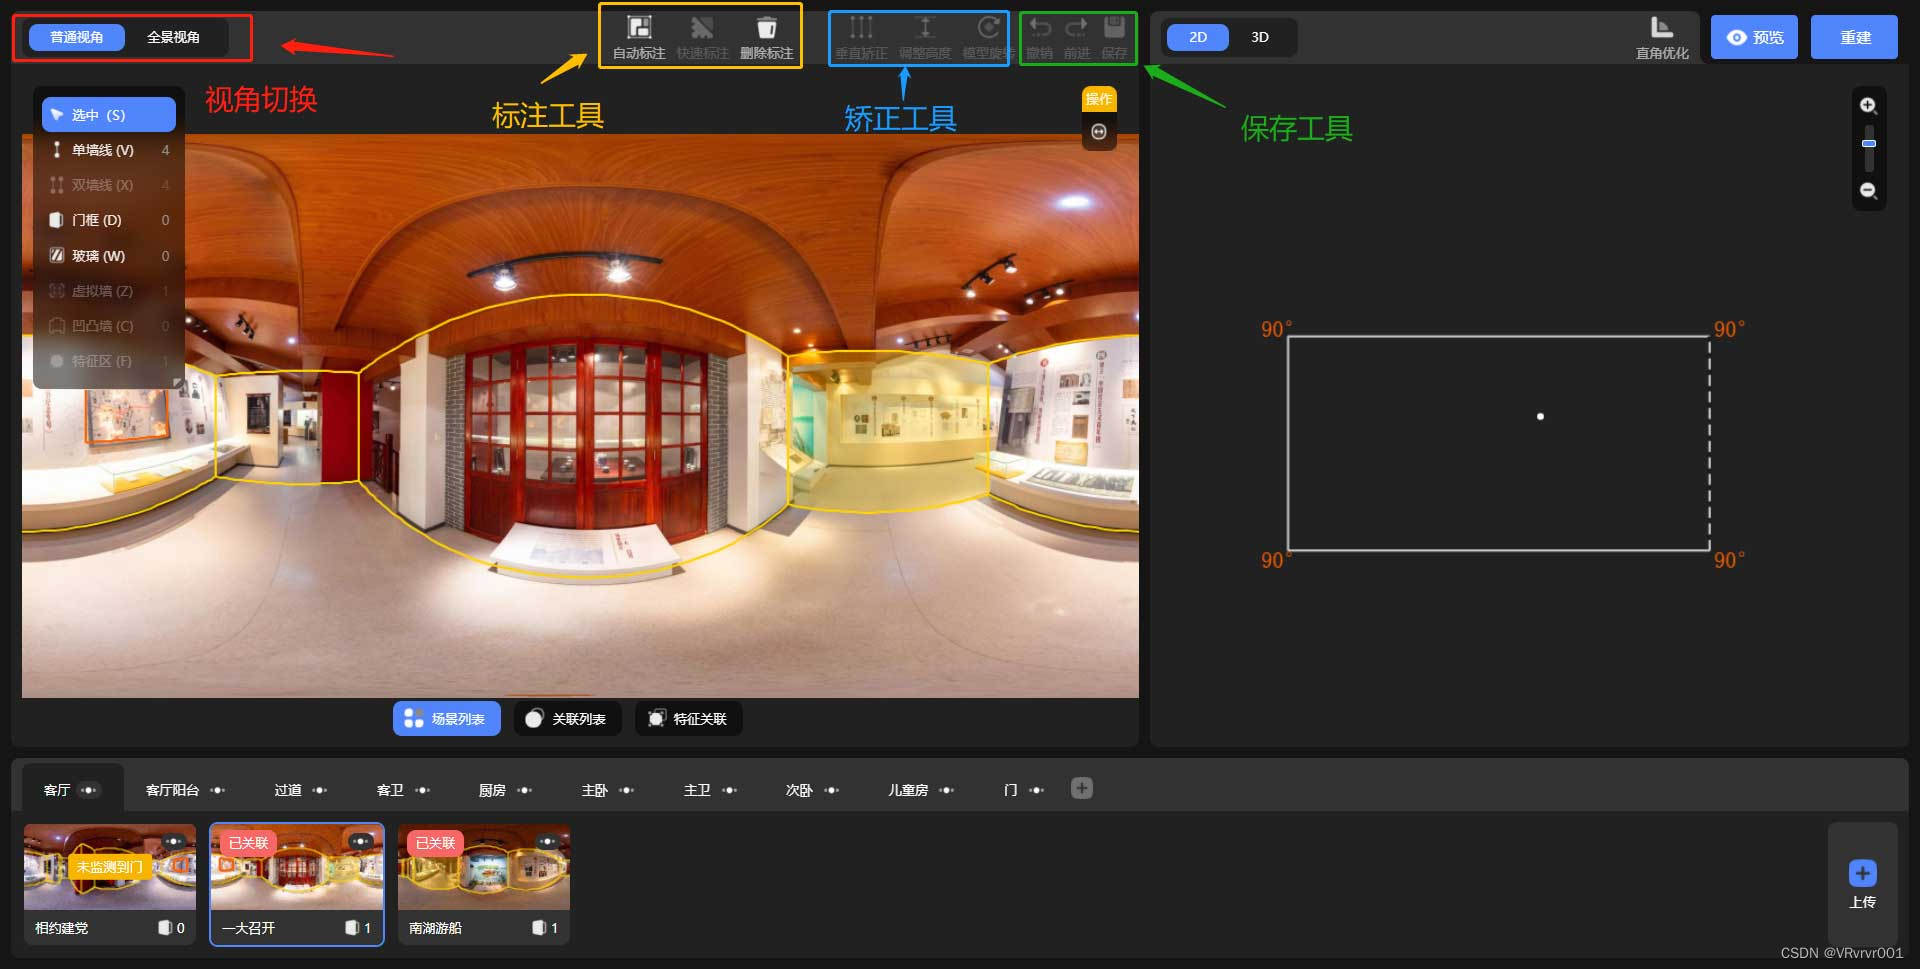Click the 撤销 undo arrow
The height and width of the screenshot is (969, 1920).
tap(1040, 28)
